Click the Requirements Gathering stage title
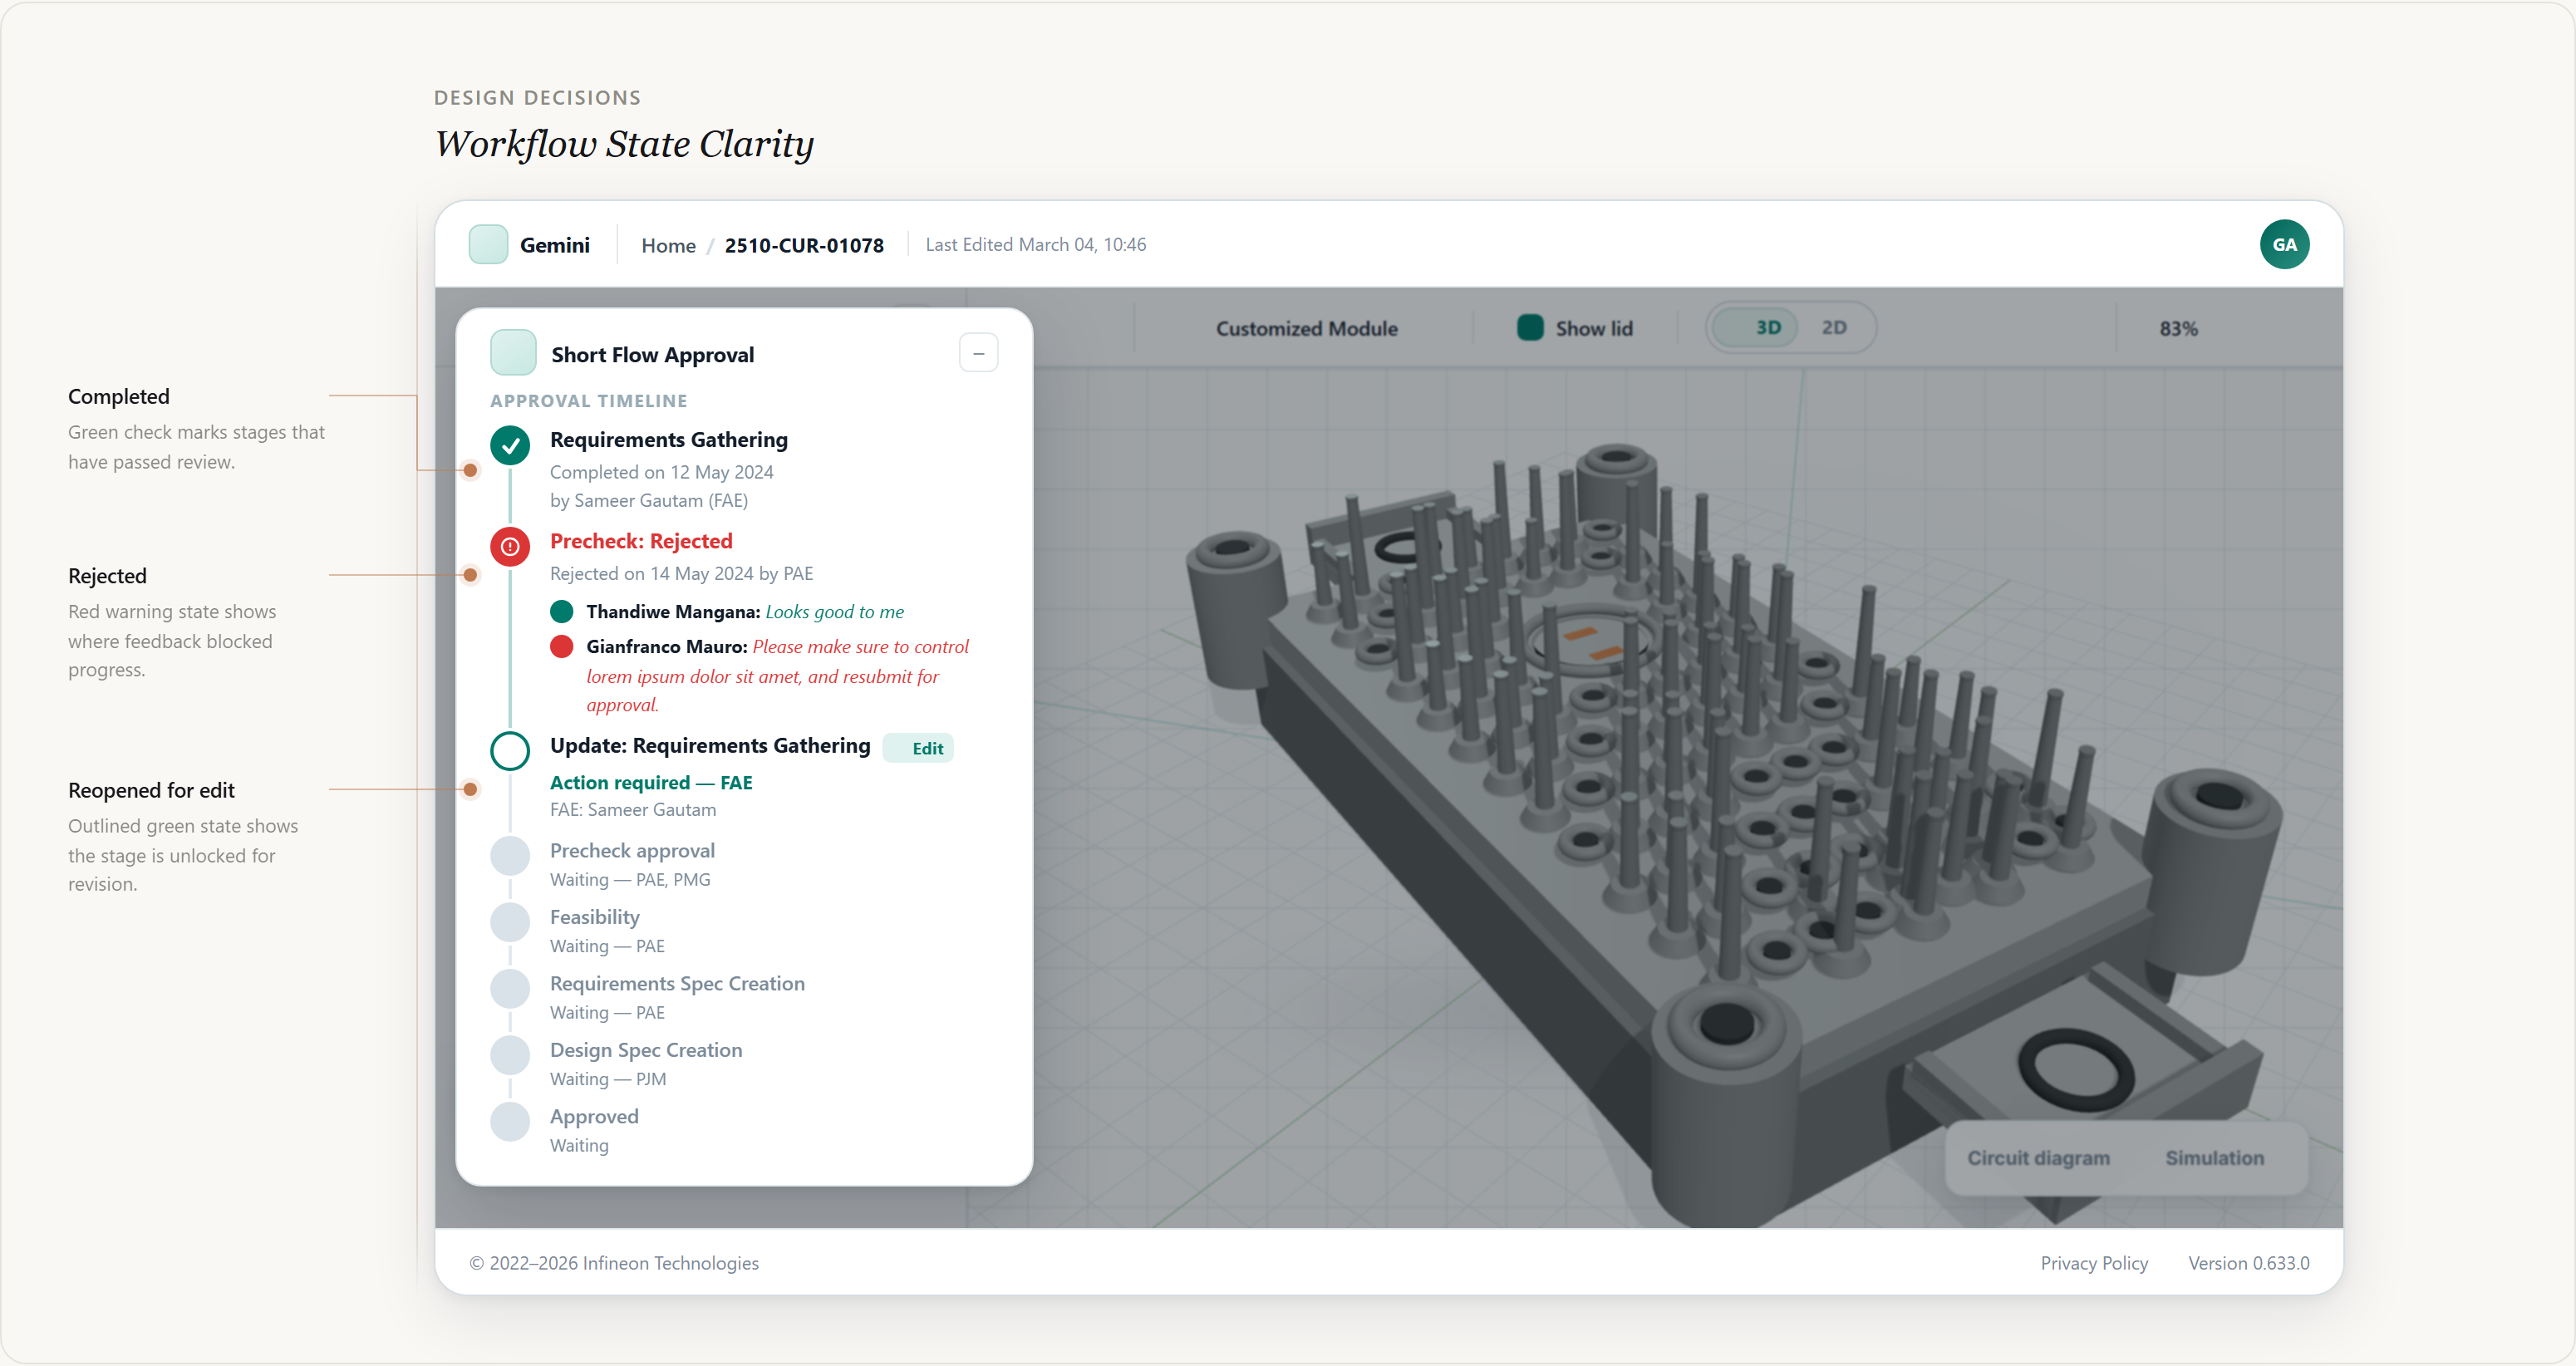Screen dimensions: 2576x1366 669,440
